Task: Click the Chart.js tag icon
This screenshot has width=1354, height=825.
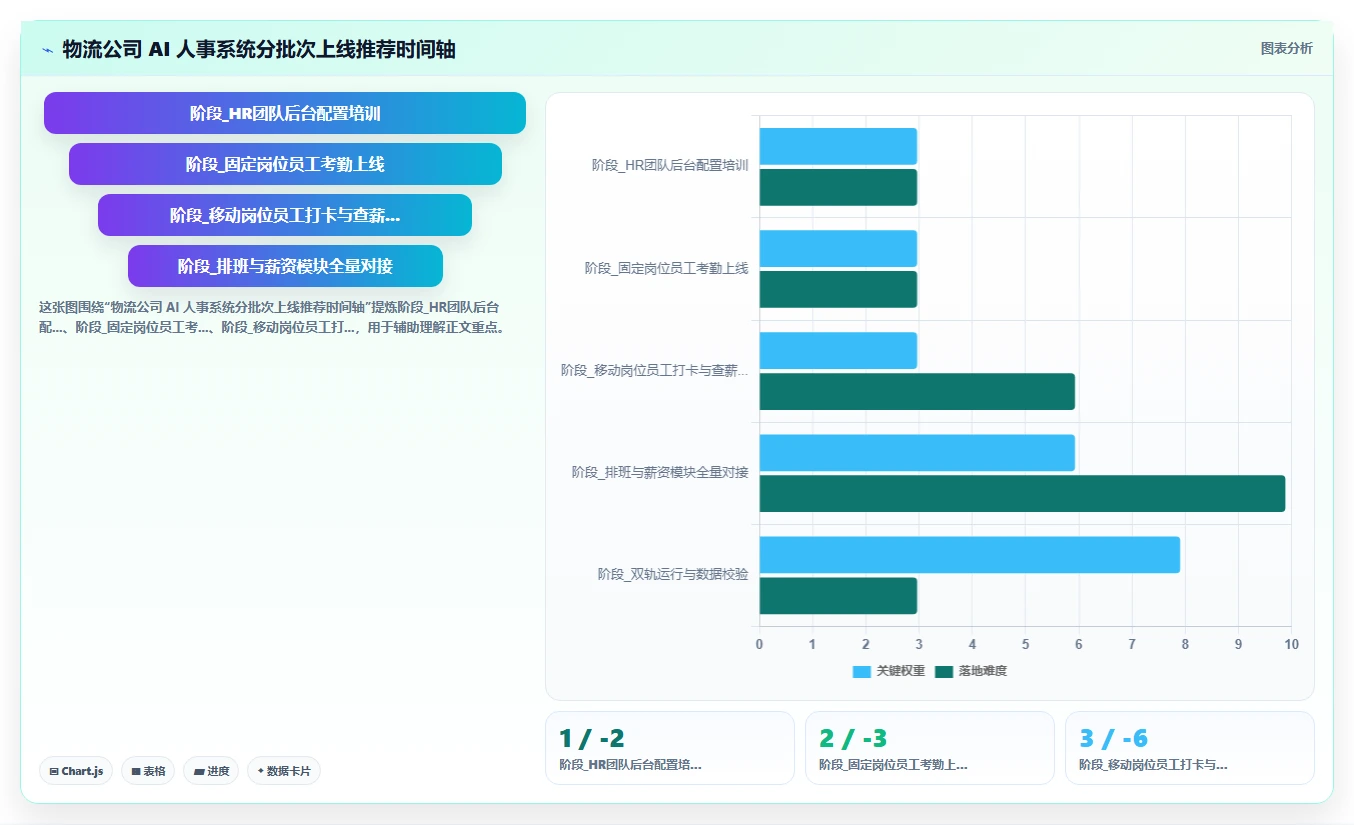Action: click(x=54, y=771)
